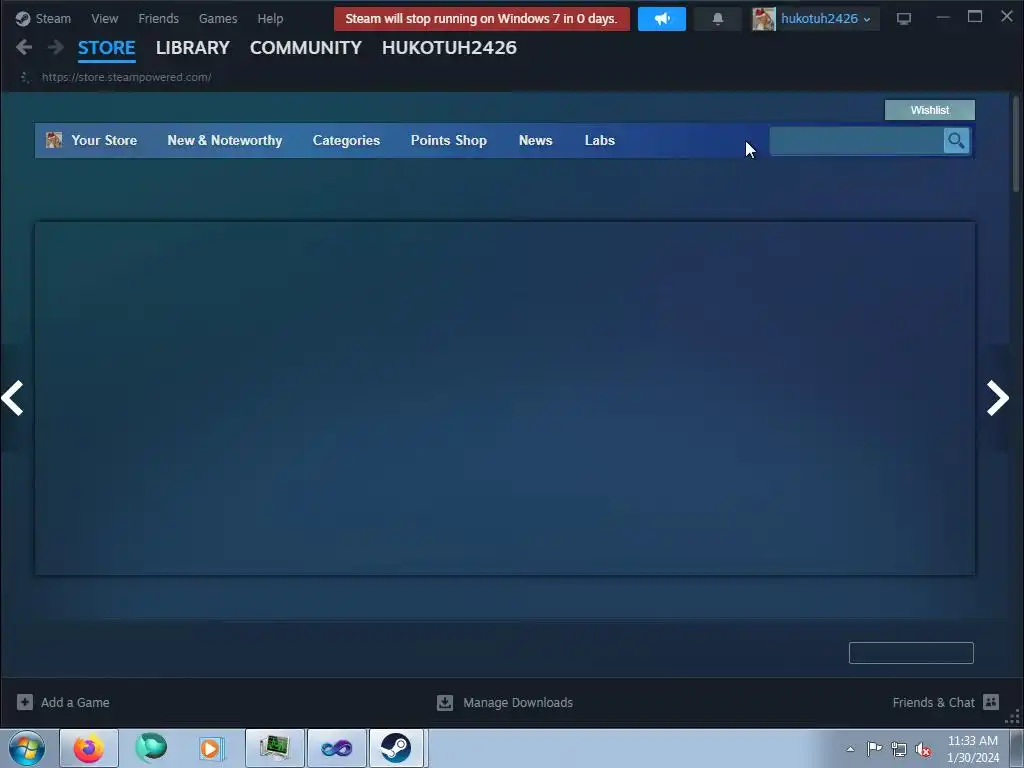Click the store URL address text
This screenshot has width=1024, height=768.
[127, 77]
